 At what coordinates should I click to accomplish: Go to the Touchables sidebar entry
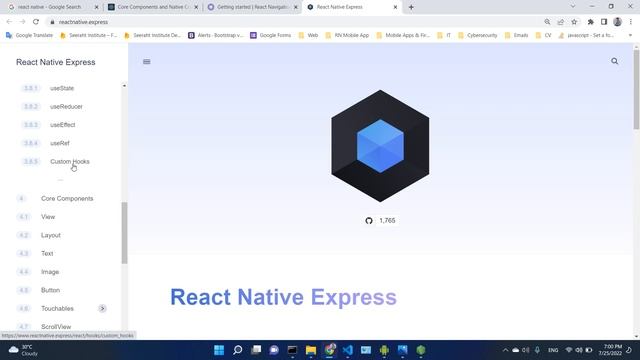point(57,309)
